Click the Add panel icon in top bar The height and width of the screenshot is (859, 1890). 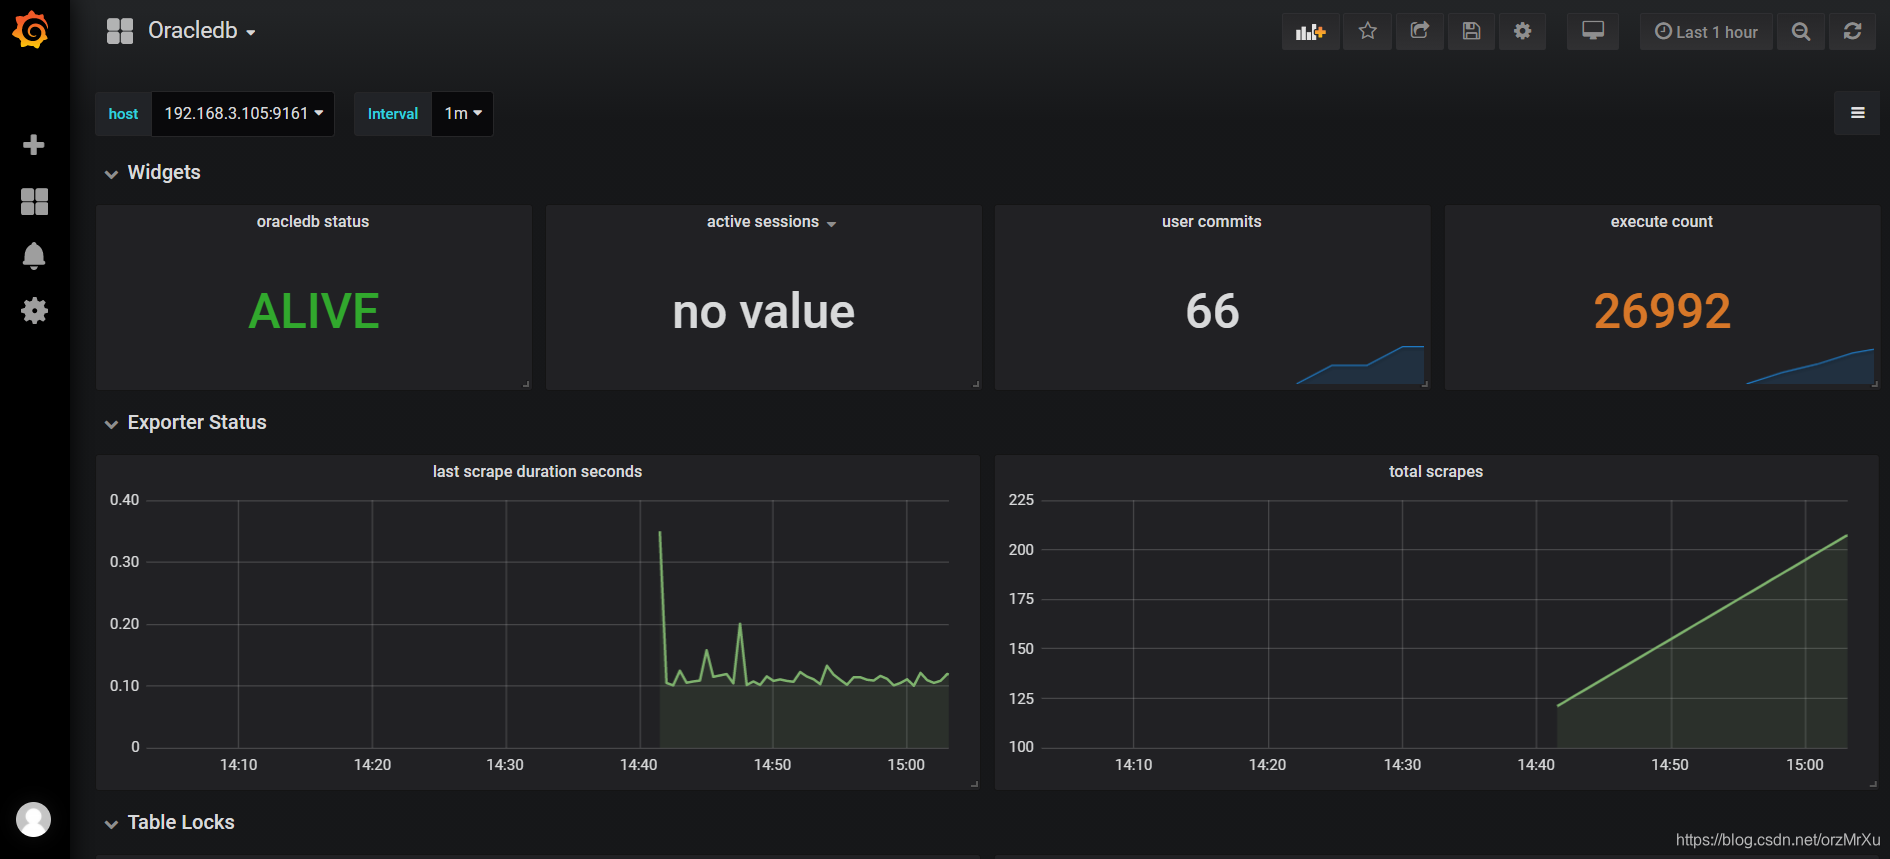[1310, 32]
